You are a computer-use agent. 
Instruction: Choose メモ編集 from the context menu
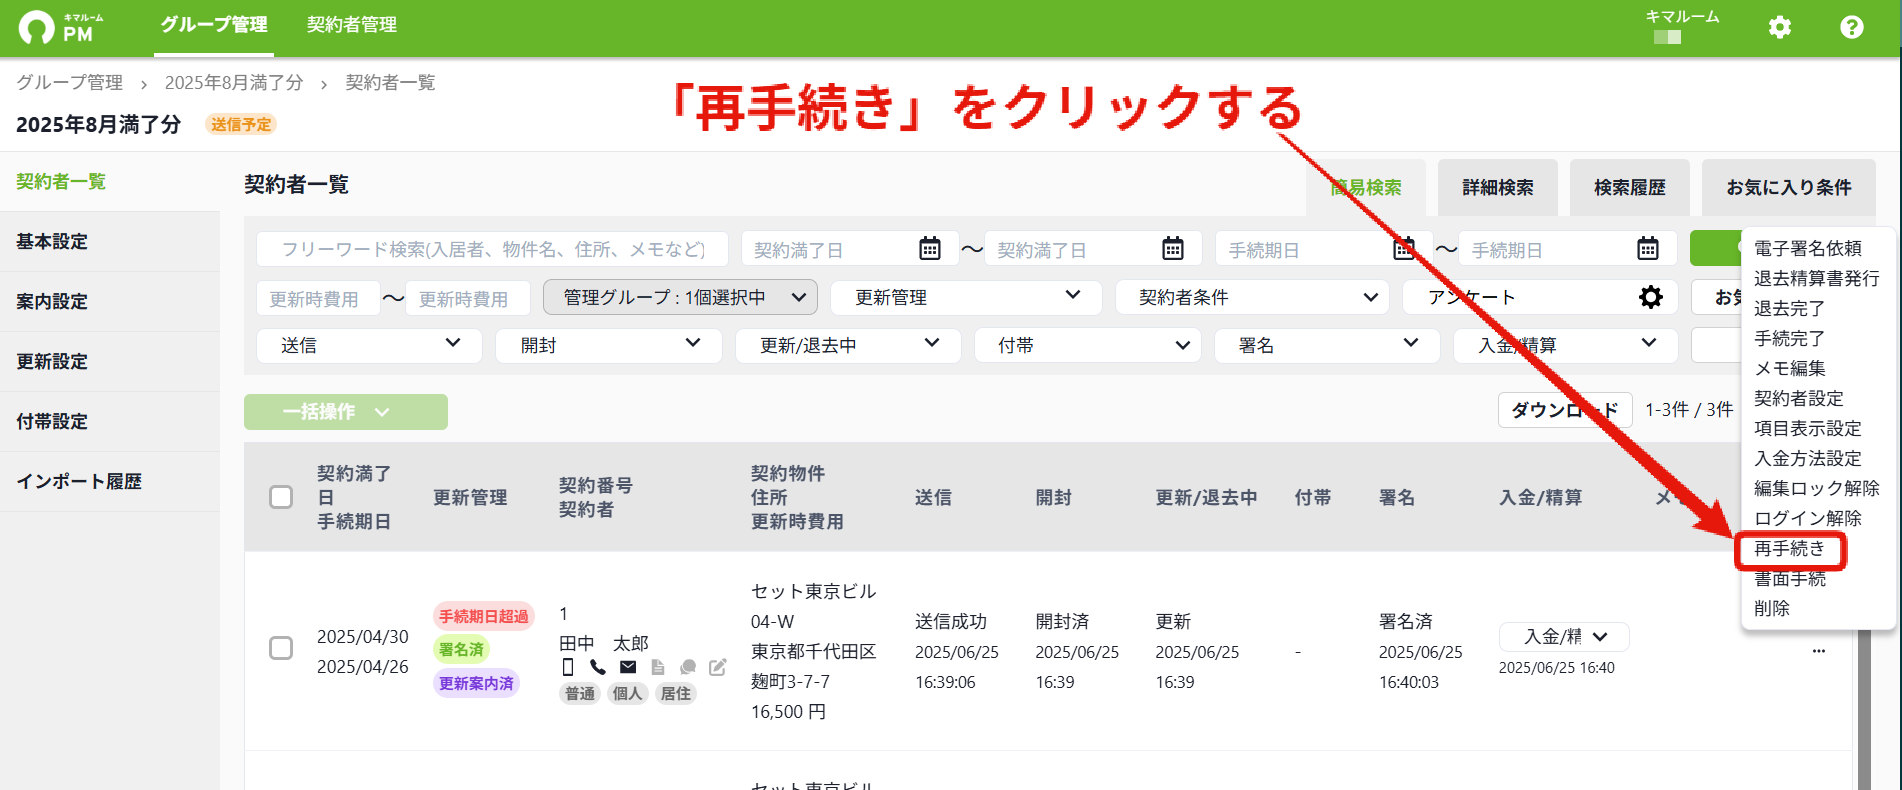[x=1790, y=368]
